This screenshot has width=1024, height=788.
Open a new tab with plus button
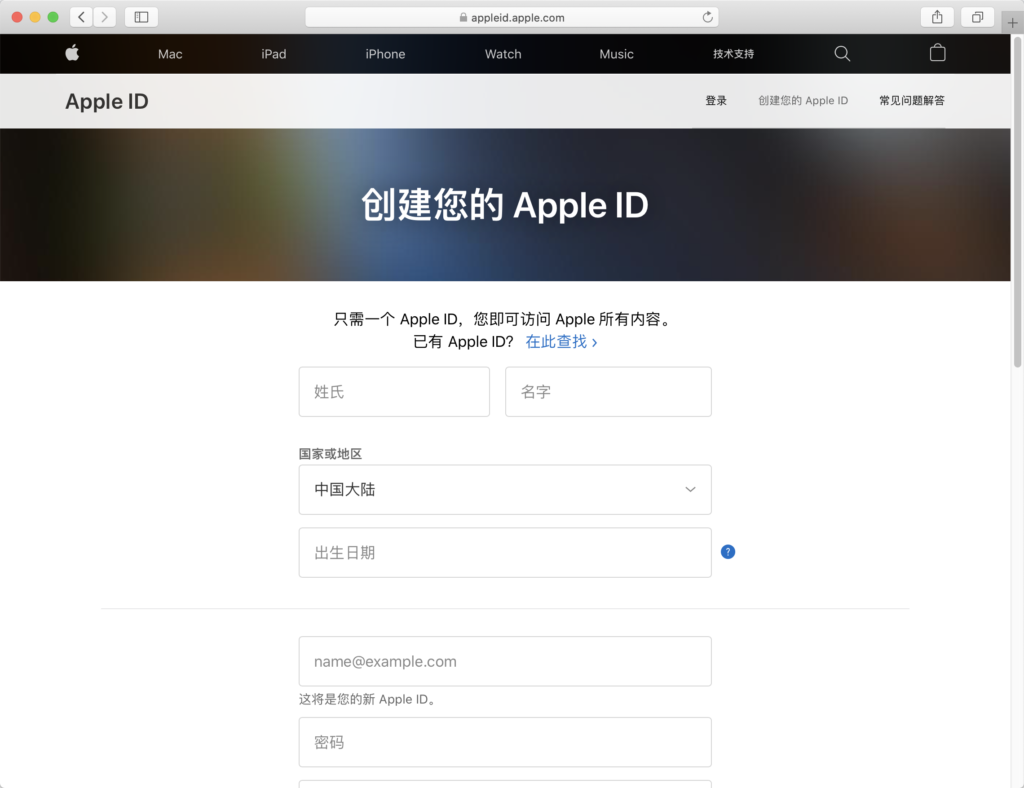[1012, 23]
